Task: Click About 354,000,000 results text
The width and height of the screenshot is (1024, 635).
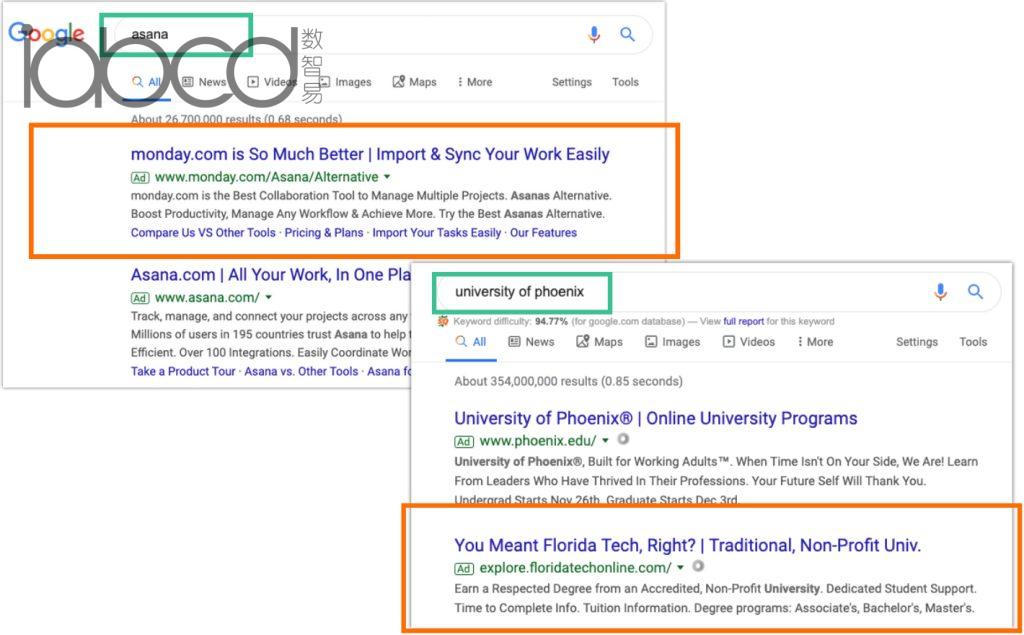Action: coord(568,381)
